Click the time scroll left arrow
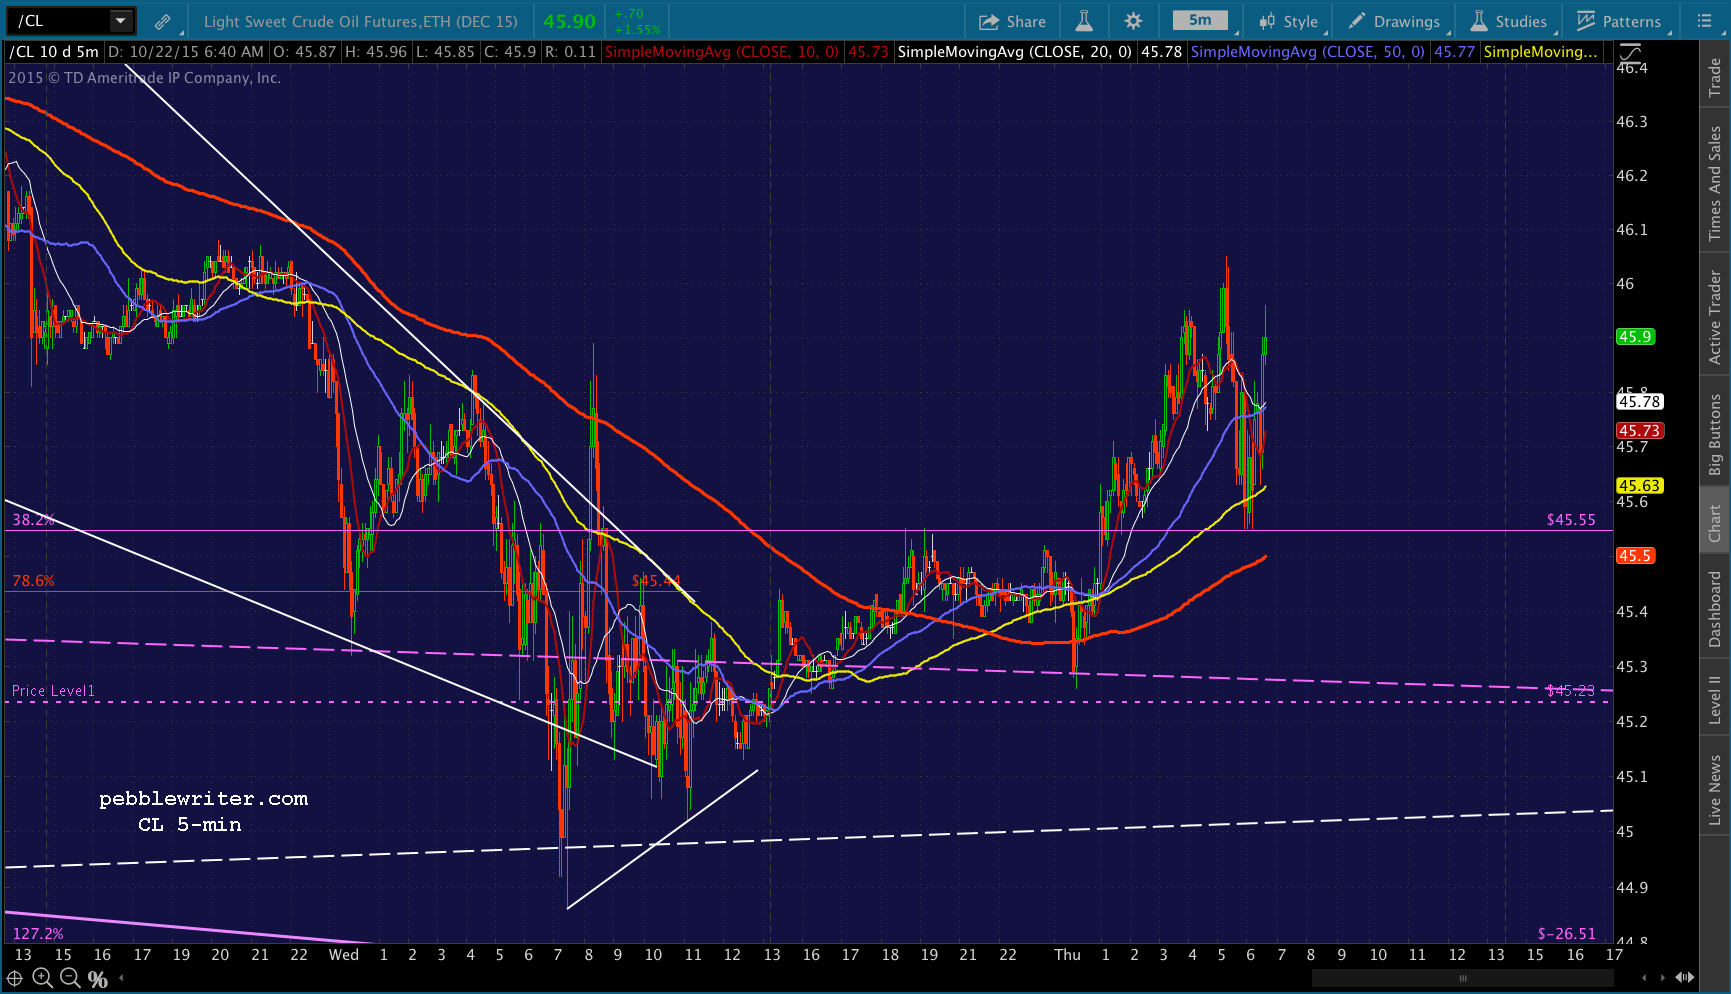The height and width of the screenshot is (994, 1731). point(1644,977)
